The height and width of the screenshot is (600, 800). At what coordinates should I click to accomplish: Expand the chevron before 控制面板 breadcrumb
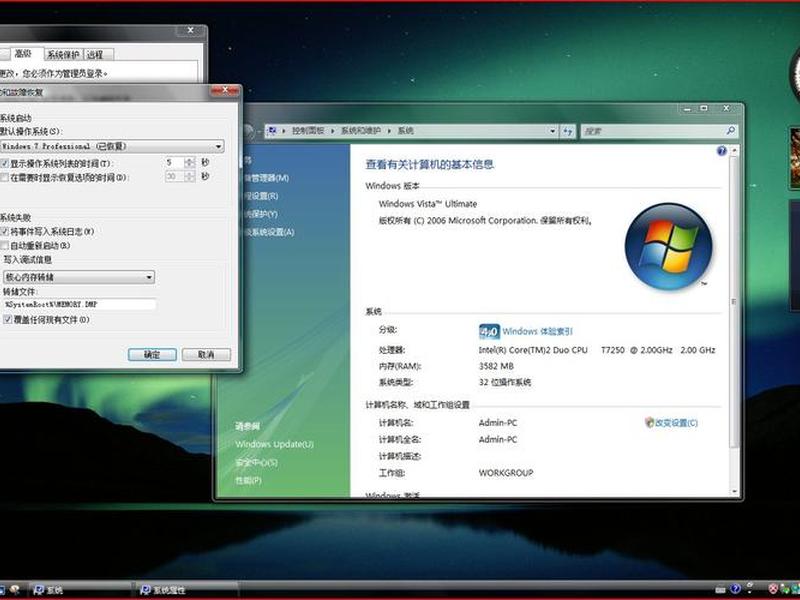[x=284, y=131]
